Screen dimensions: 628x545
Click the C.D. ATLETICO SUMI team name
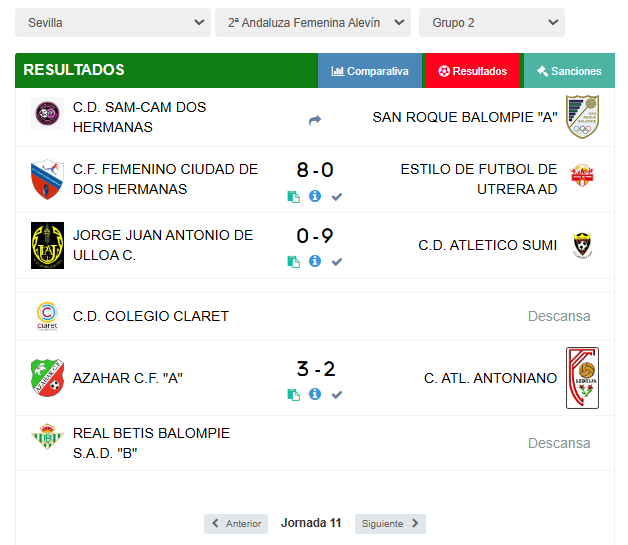487,245
